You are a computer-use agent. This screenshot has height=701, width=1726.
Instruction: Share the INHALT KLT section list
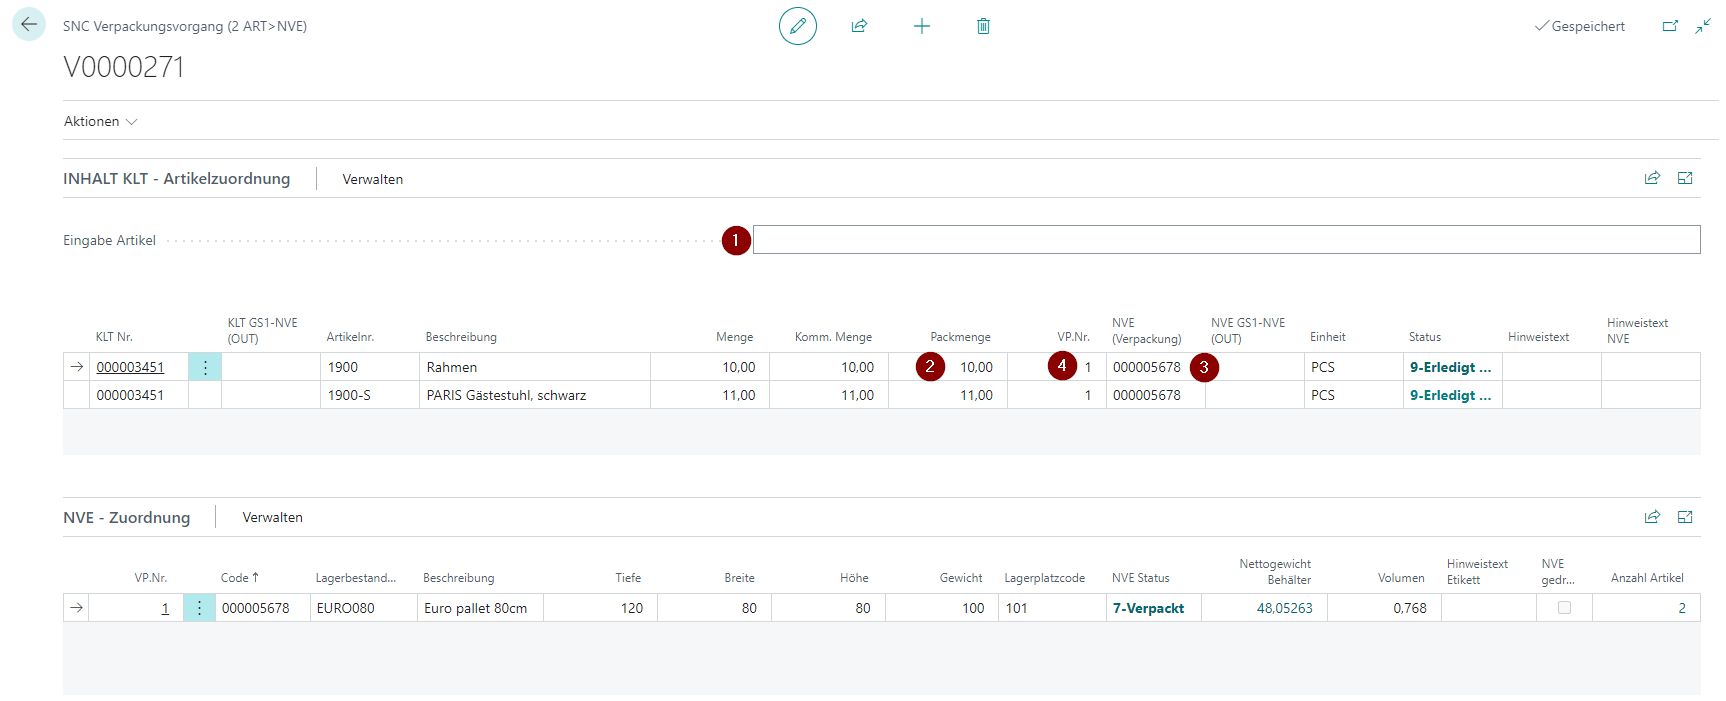(x=1652, y=178)
